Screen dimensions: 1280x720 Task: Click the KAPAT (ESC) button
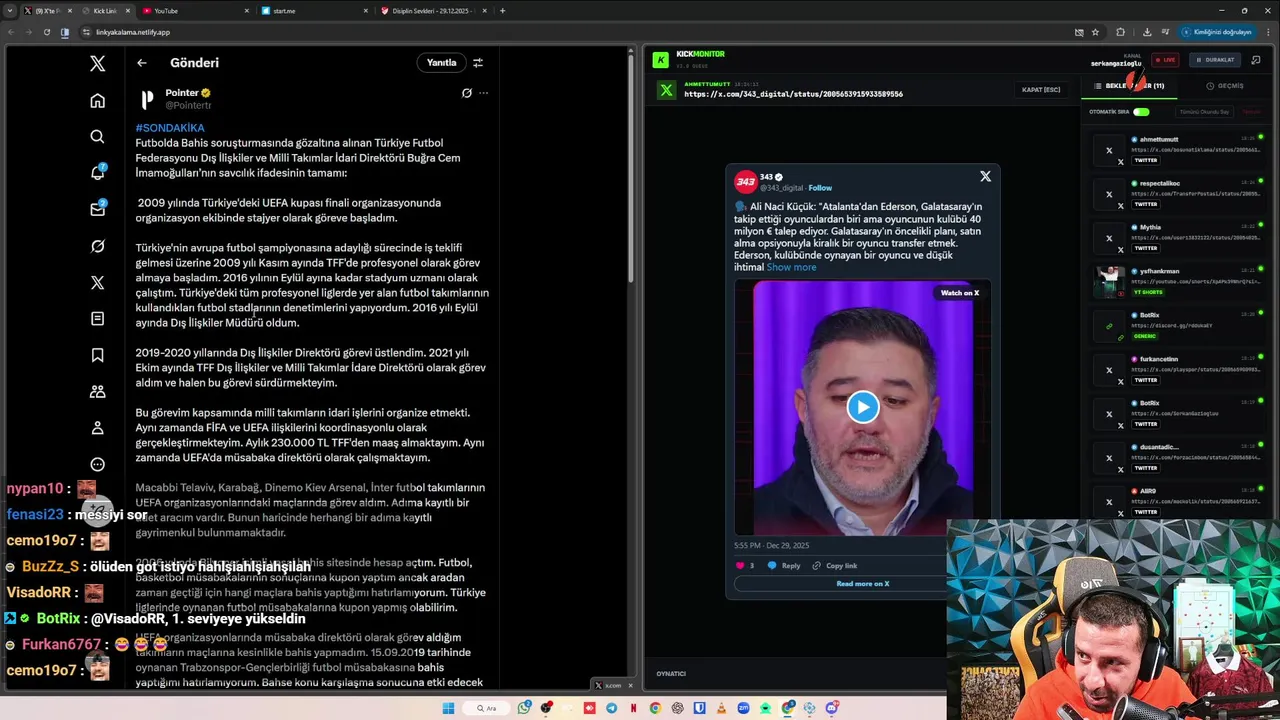click(x=1041, y=90)
